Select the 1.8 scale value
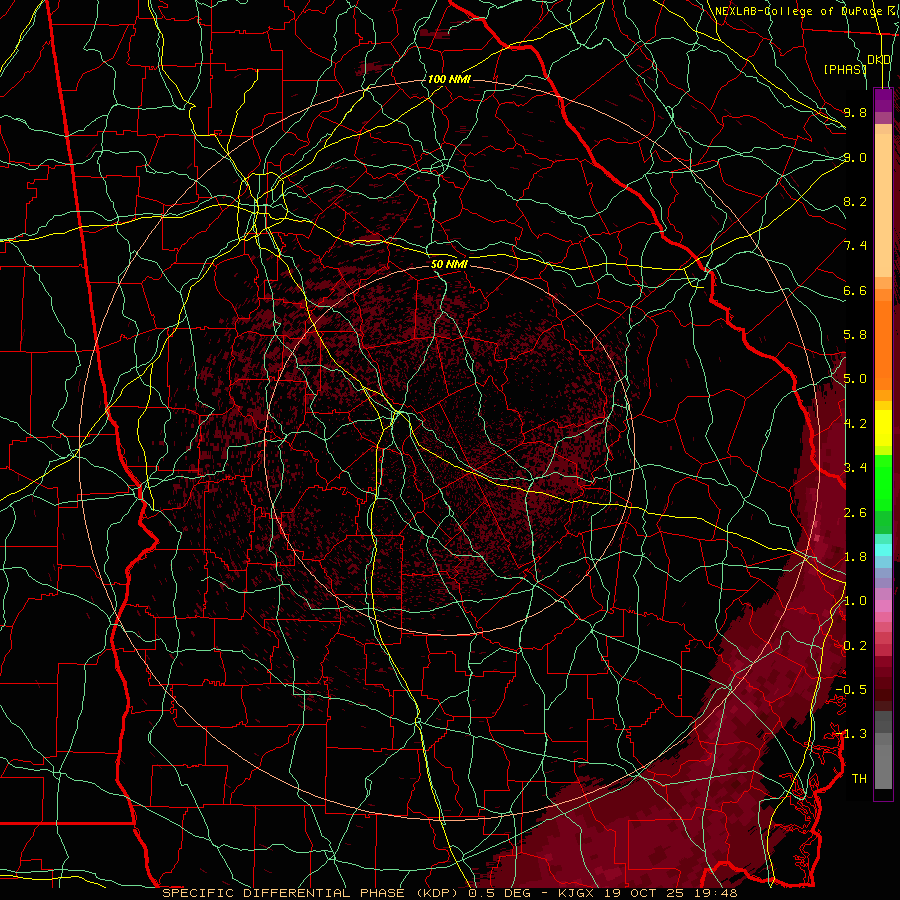 tap(855, 557)
